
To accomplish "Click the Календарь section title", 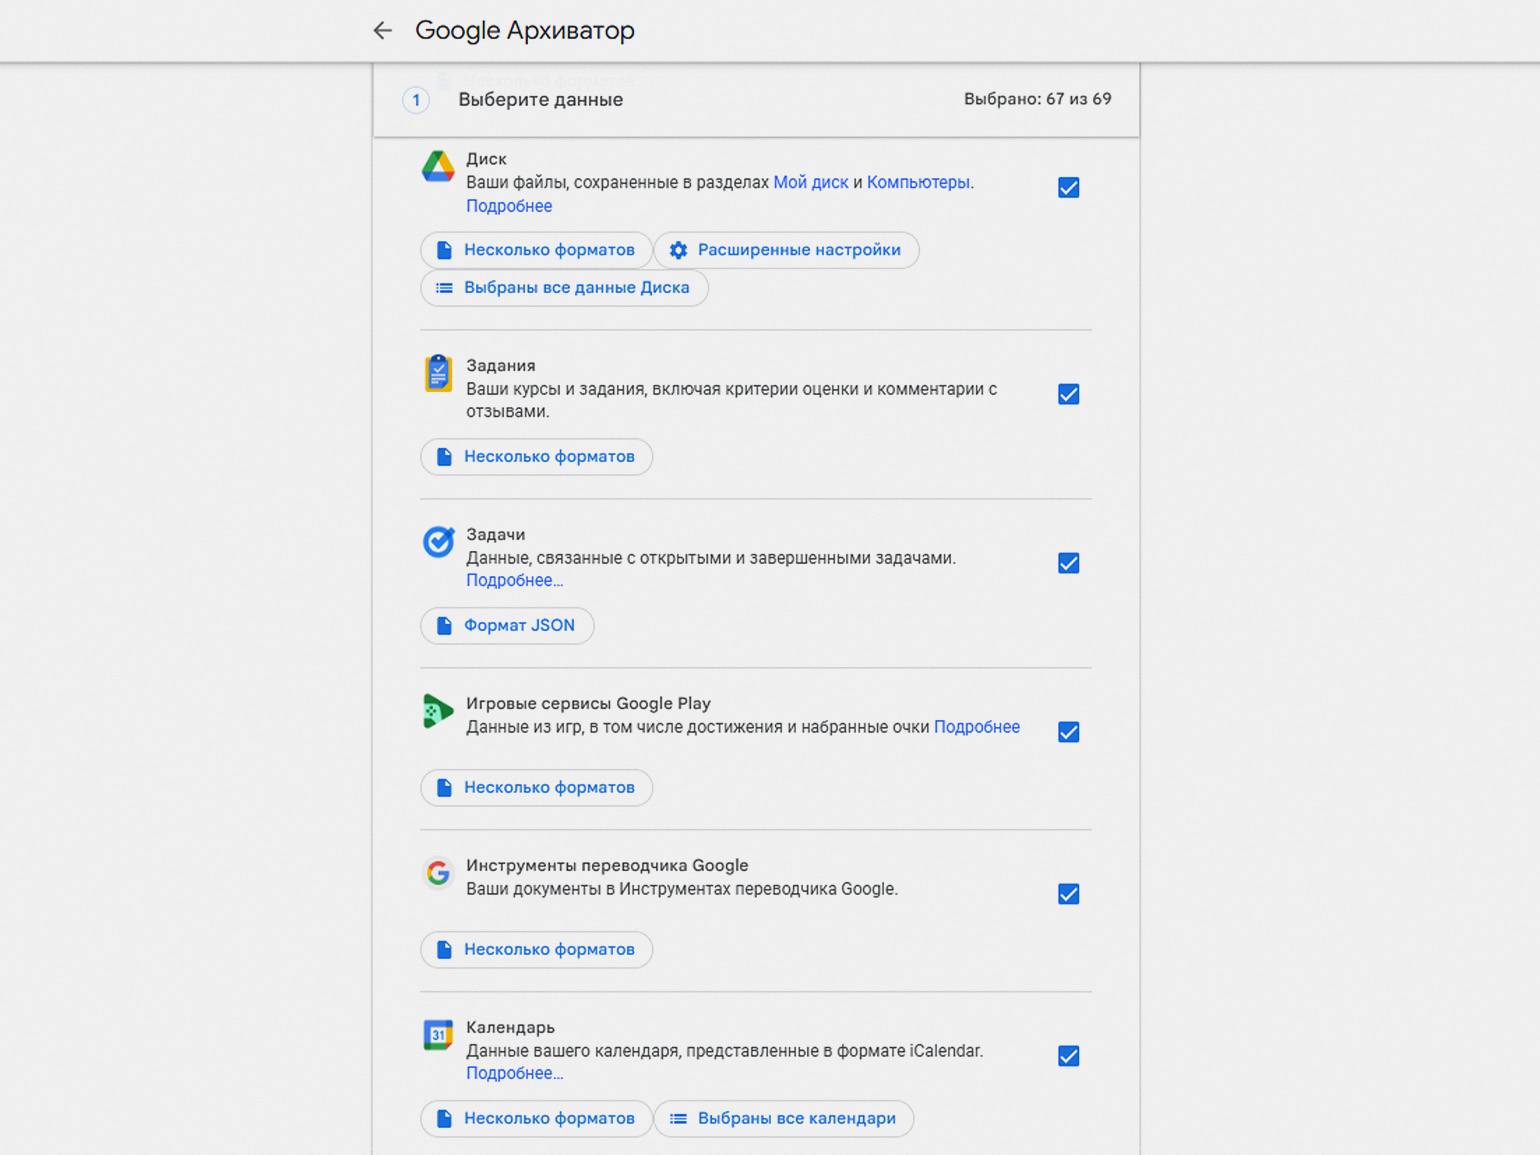I will tap(510, 1028).
